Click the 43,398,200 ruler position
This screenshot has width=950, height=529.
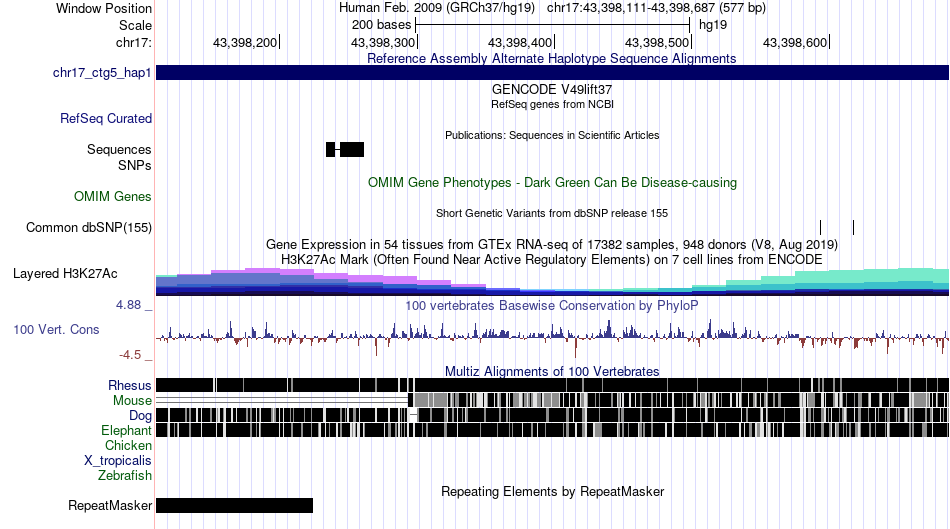[x=245, y=42]
